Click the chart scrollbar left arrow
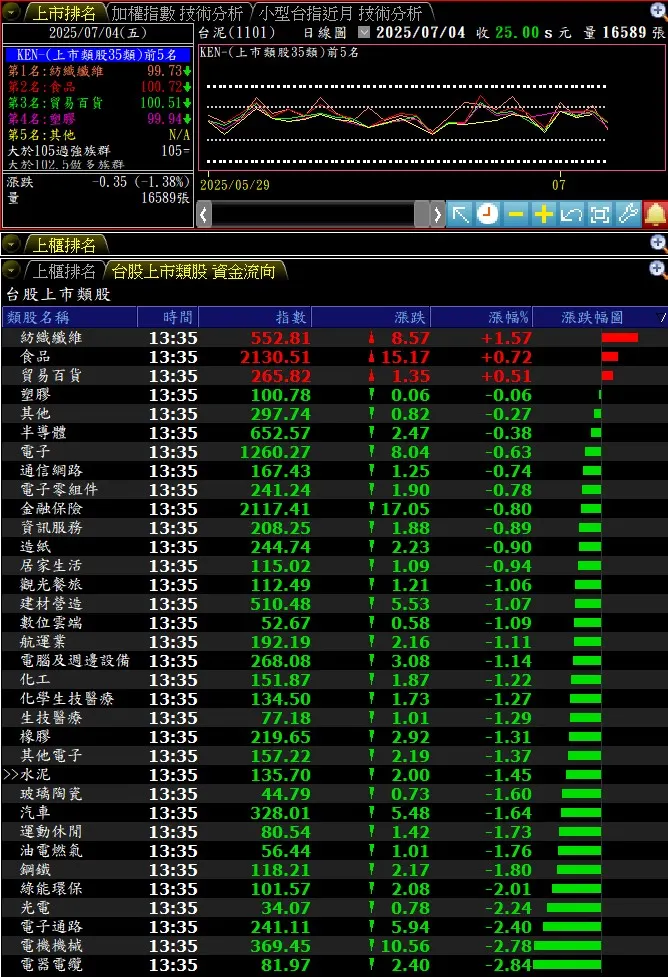668x977 pixels. [204, 214]
